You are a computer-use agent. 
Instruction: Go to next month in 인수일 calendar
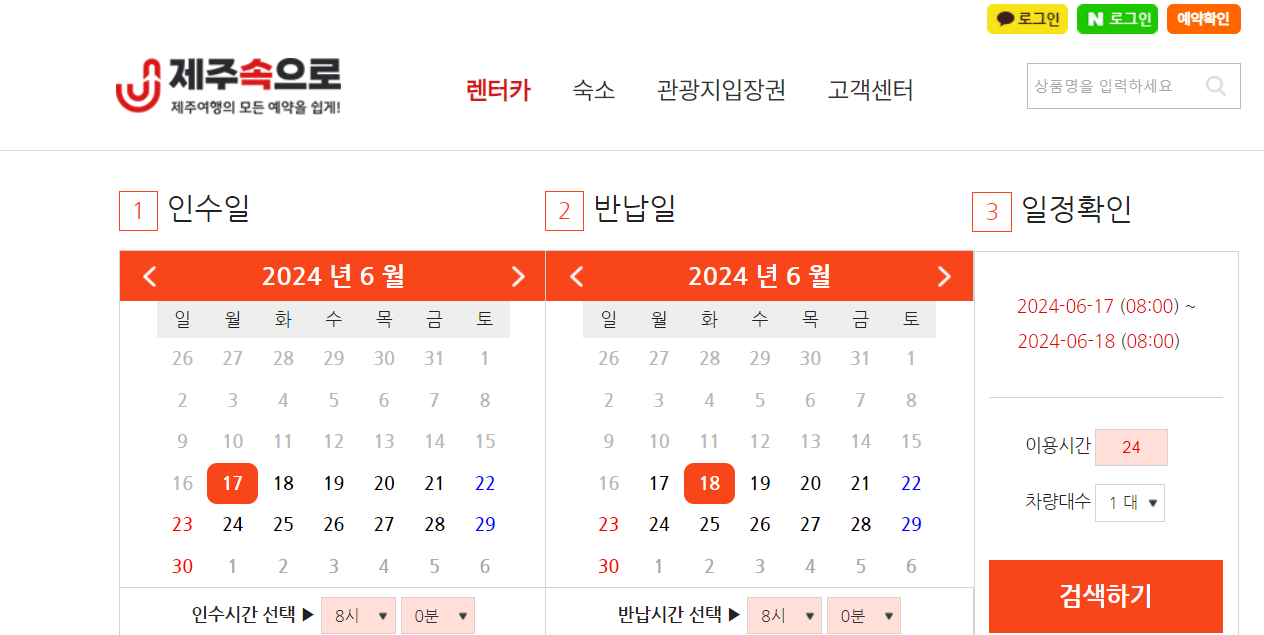coord(518,276)
